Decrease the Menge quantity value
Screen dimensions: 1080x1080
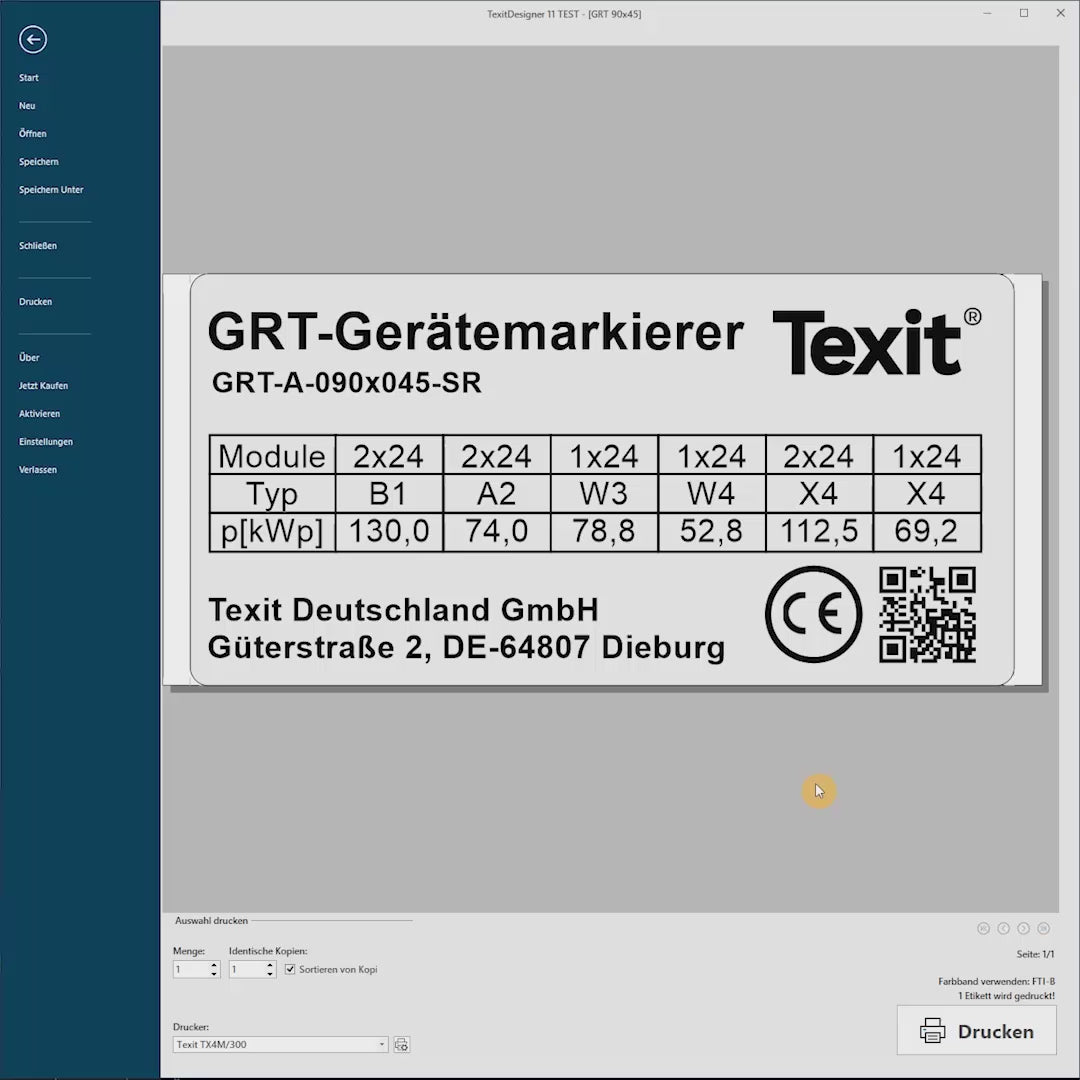pos(214,973)
